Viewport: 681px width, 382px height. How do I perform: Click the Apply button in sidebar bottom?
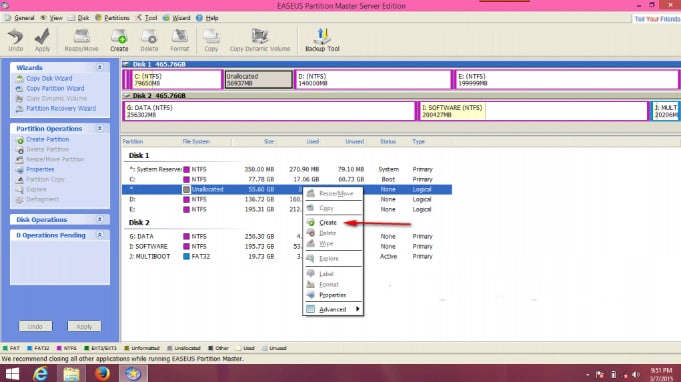(x=84, y=326)
